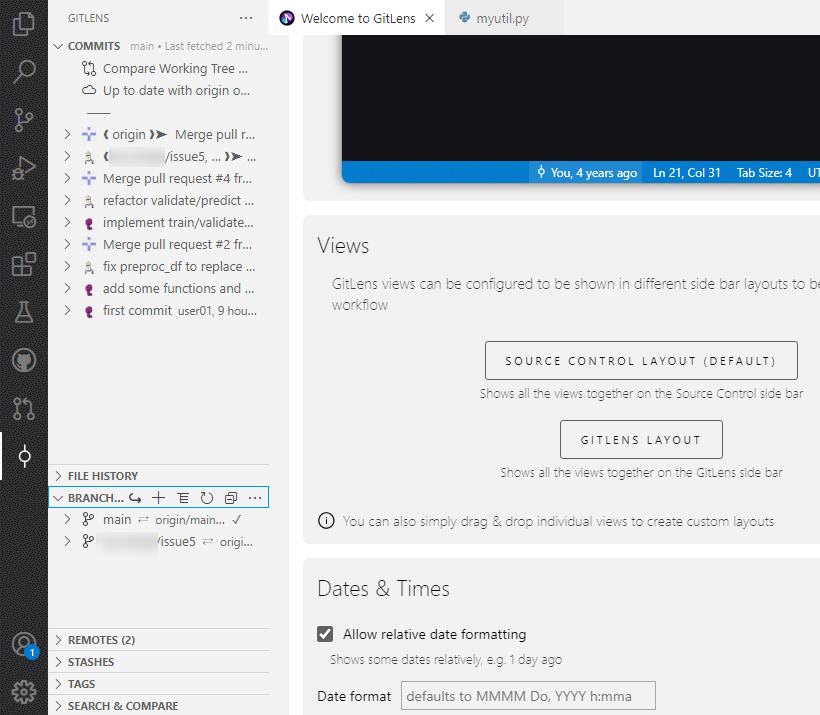Open the Source Control view
820x715 pixels.
tap(23, 119)
